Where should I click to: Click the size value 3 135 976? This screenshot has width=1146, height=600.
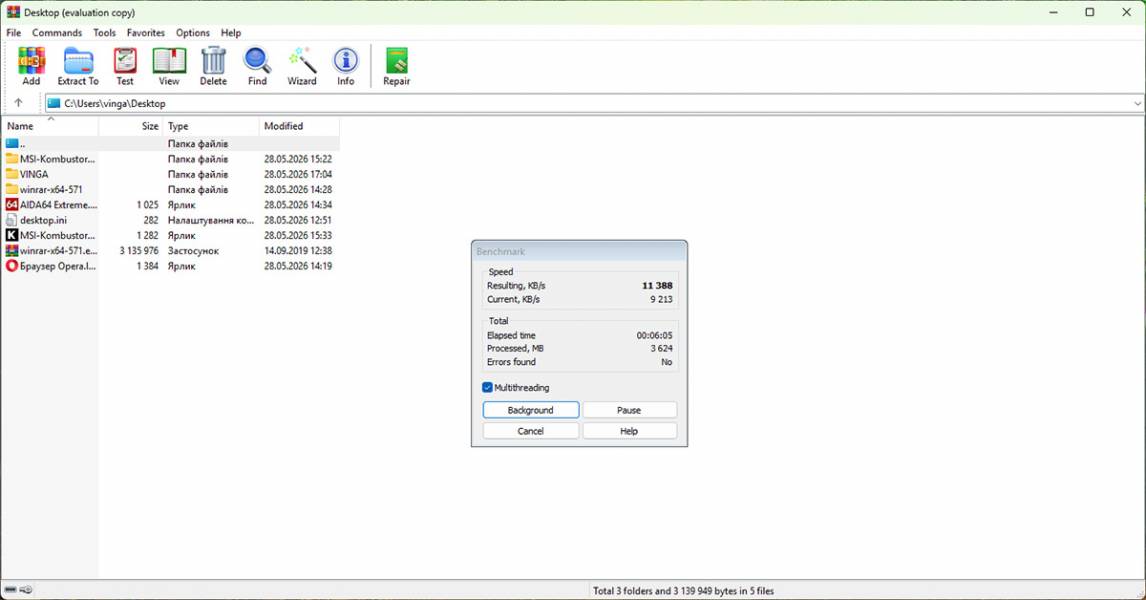[139, 251]
